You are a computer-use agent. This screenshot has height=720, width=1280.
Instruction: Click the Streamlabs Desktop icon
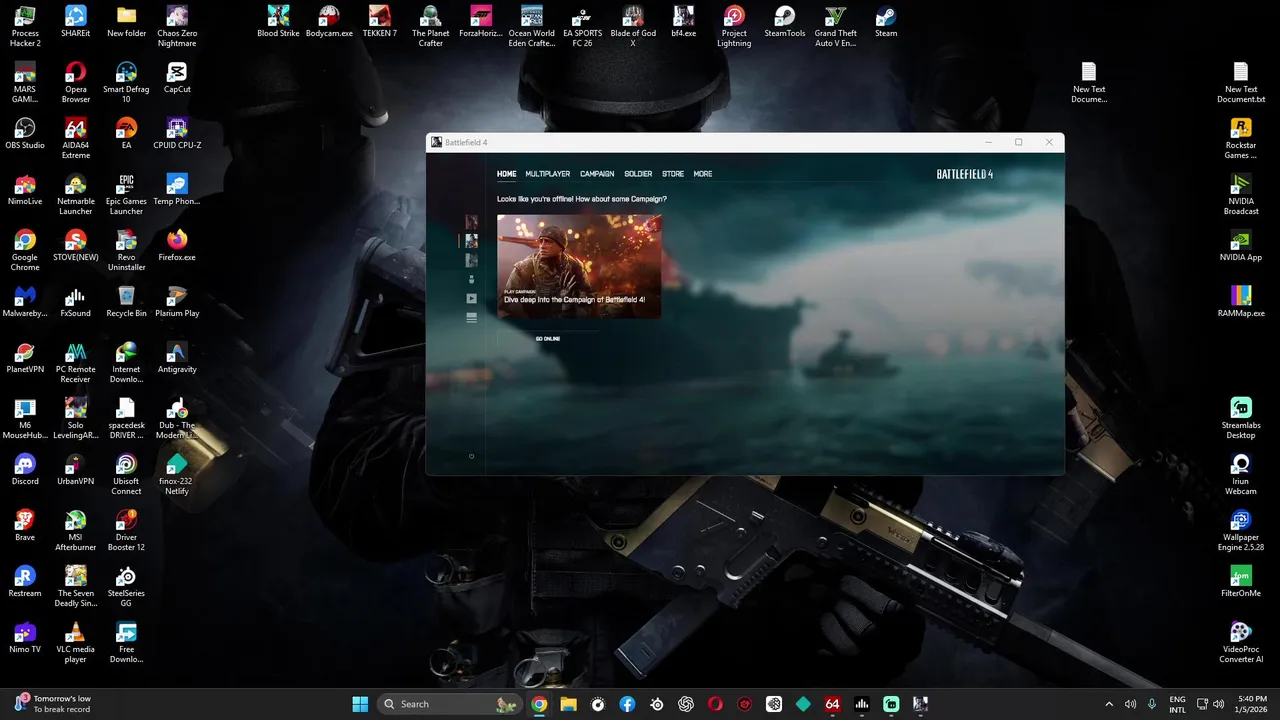tap(1241, 419)
